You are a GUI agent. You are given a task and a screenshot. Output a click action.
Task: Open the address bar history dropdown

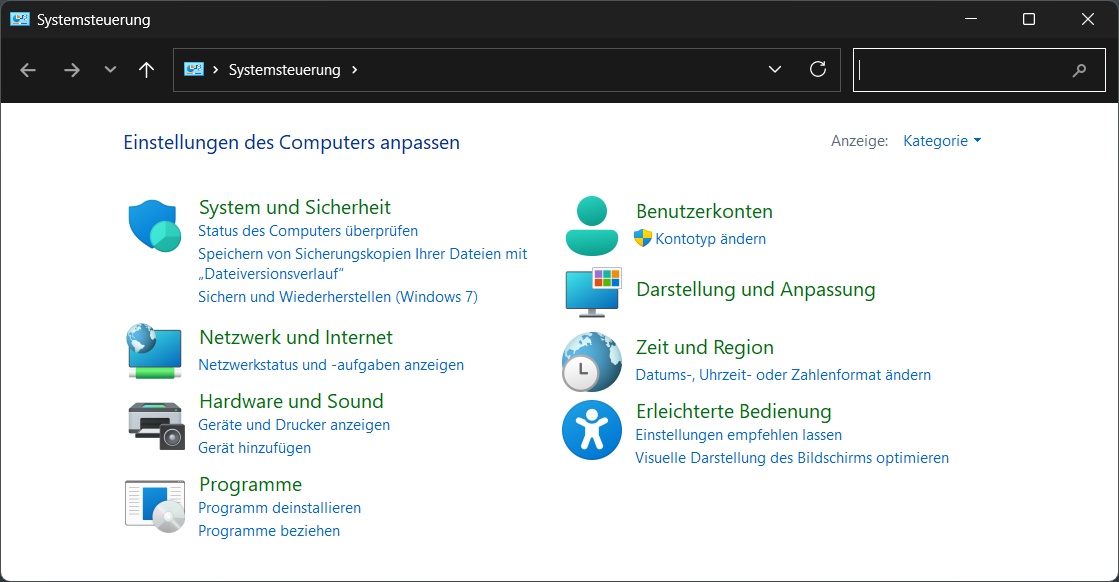pos(774,70)
